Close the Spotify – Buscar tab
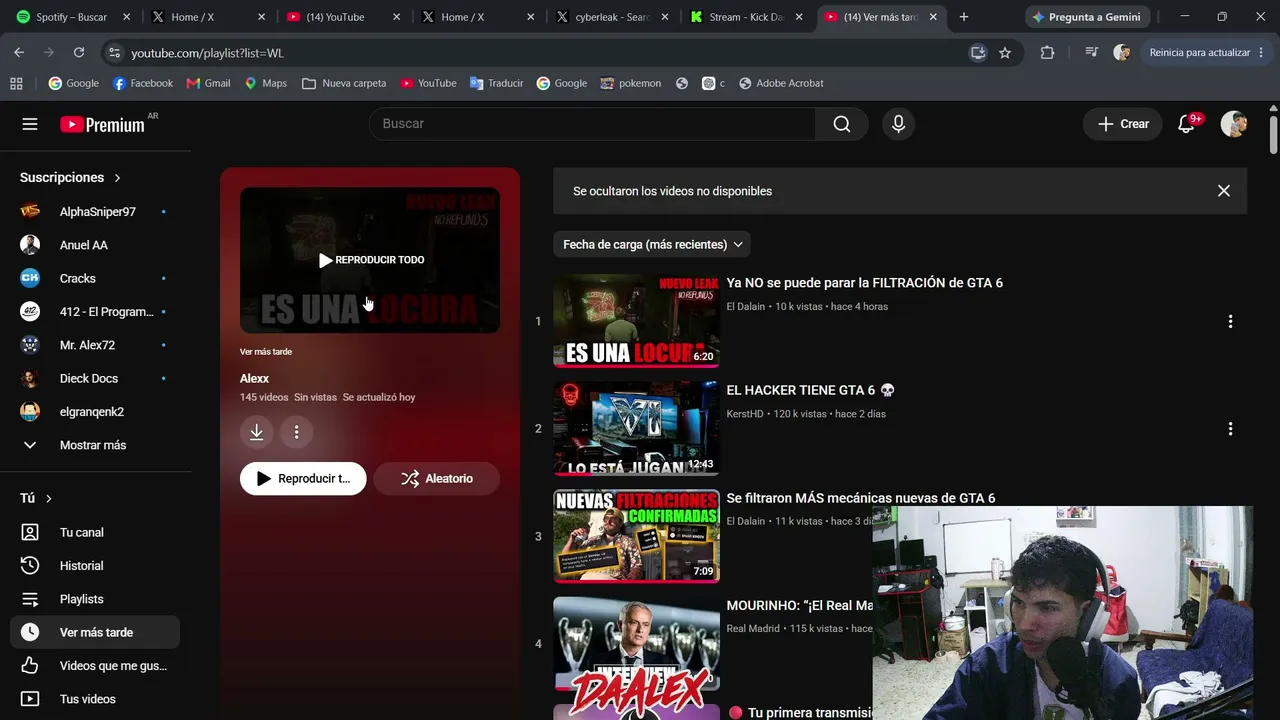1280x720 pixels. (x=126, y=17)
